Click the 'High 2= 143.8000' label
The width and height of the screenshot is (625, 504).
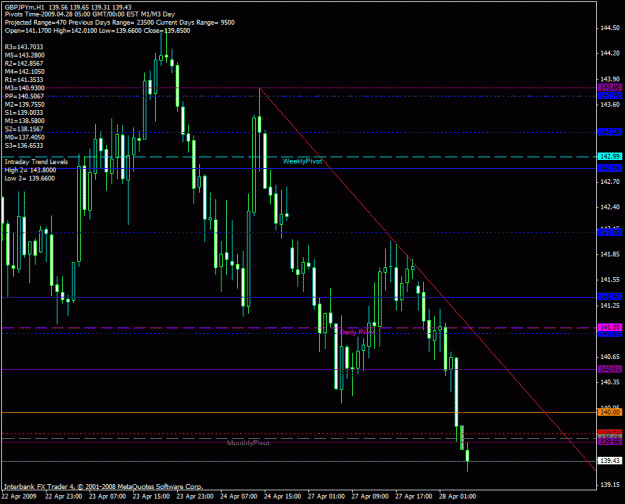click(30, 170)
